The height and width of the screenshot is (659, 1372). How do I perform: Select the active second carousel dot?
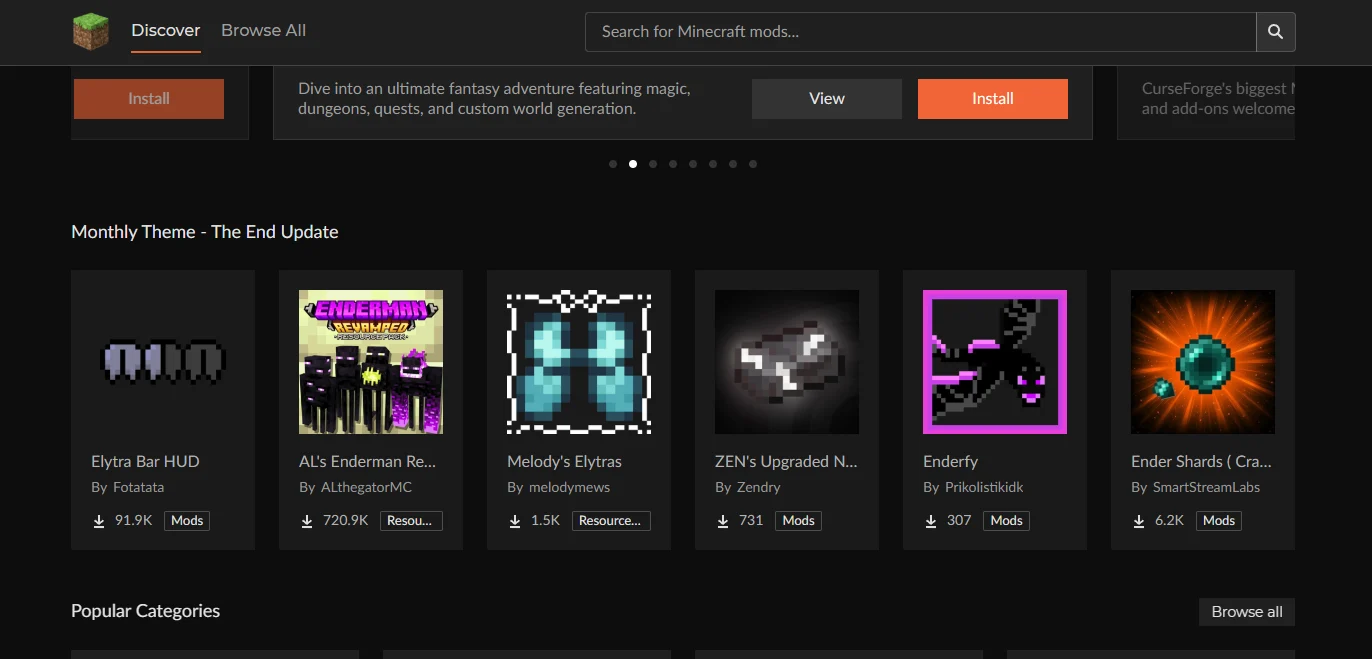tap(633, 164)
